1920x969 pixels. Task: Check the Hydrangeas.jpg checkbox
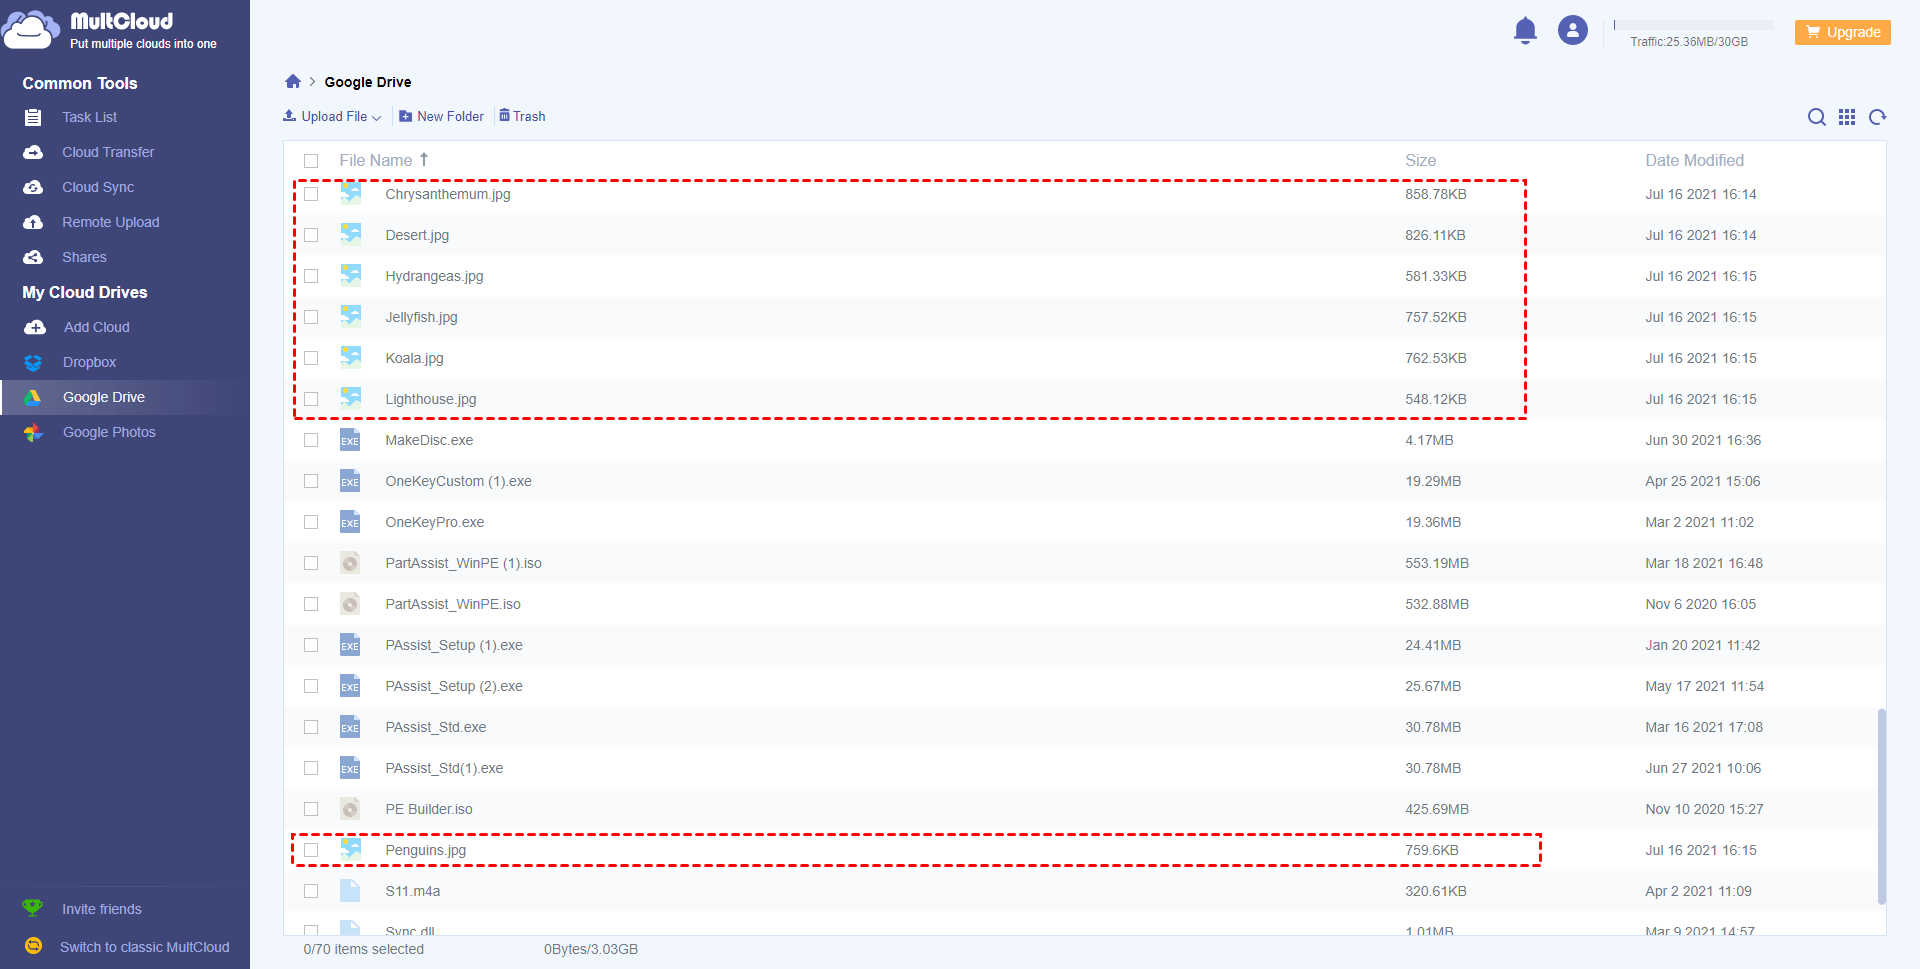[311, 276]
